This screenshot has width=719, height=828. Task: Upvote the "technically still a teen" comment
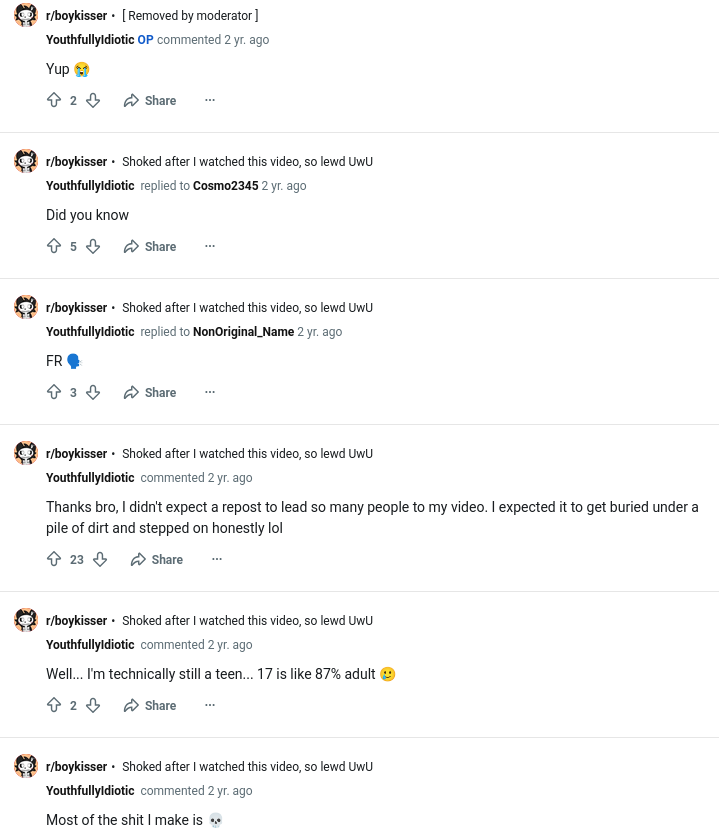(54, 705)
